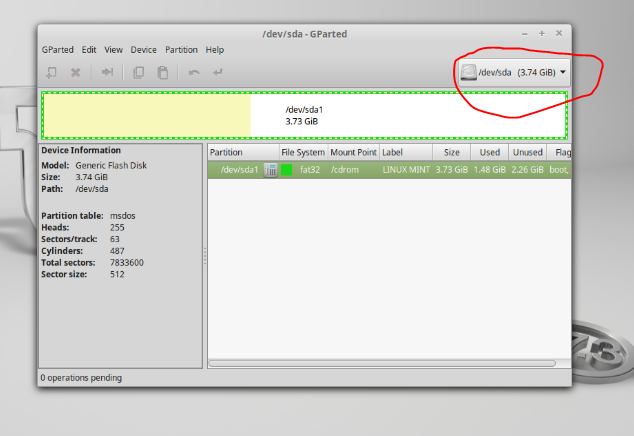The height and width of the screenshot is (436, 634).
Task: Click the Flags column header
Action: tap(559, 152)
